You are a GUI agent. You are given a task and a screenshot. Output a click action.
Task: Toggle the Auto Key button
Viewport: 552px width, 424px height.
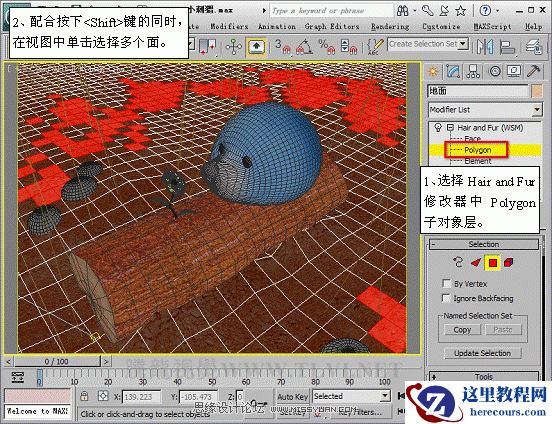tap(292, 397)
